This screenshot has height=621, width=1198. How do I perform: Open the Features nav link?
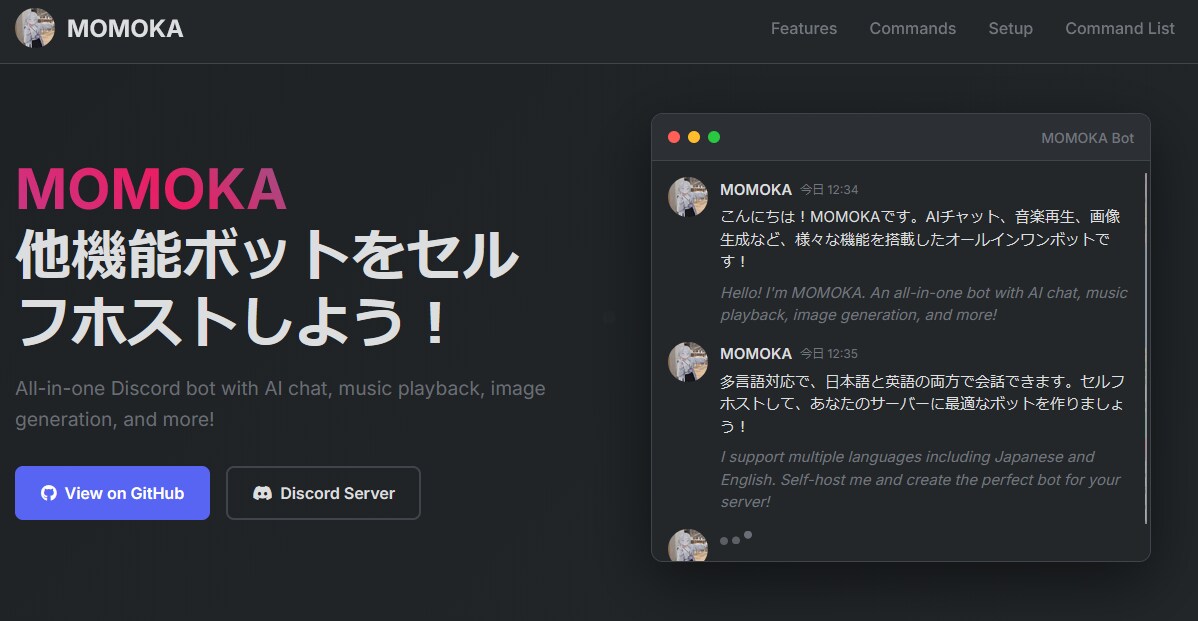click(804, 28)
